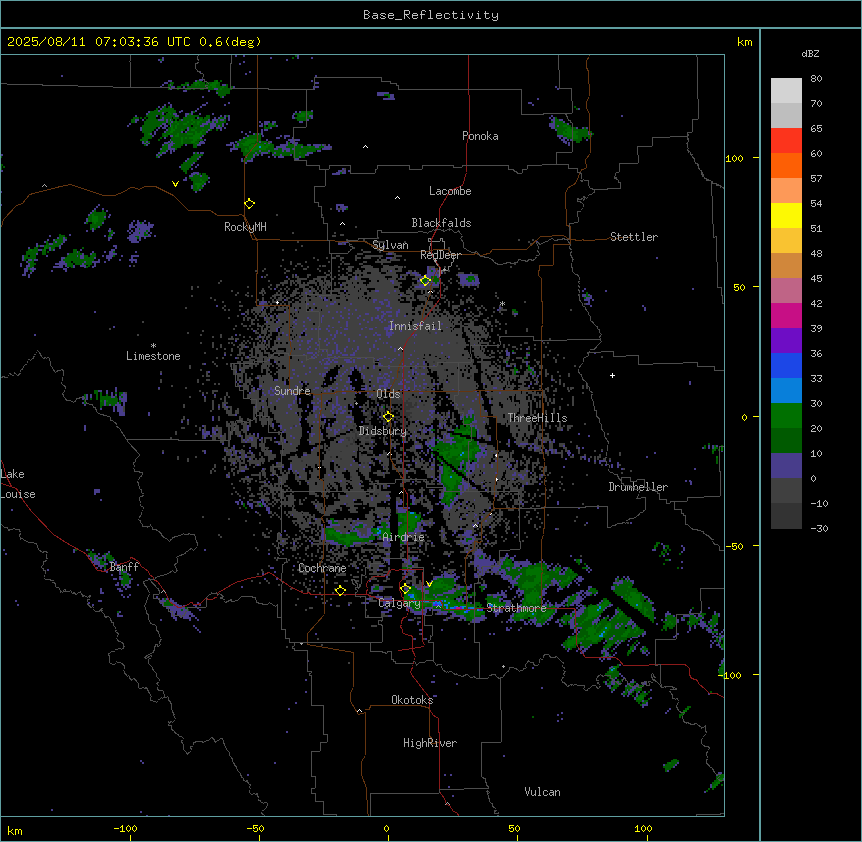Viewport: 862px width, 842px height.
Task: Click the Stettler label
Action: (634, 237)
